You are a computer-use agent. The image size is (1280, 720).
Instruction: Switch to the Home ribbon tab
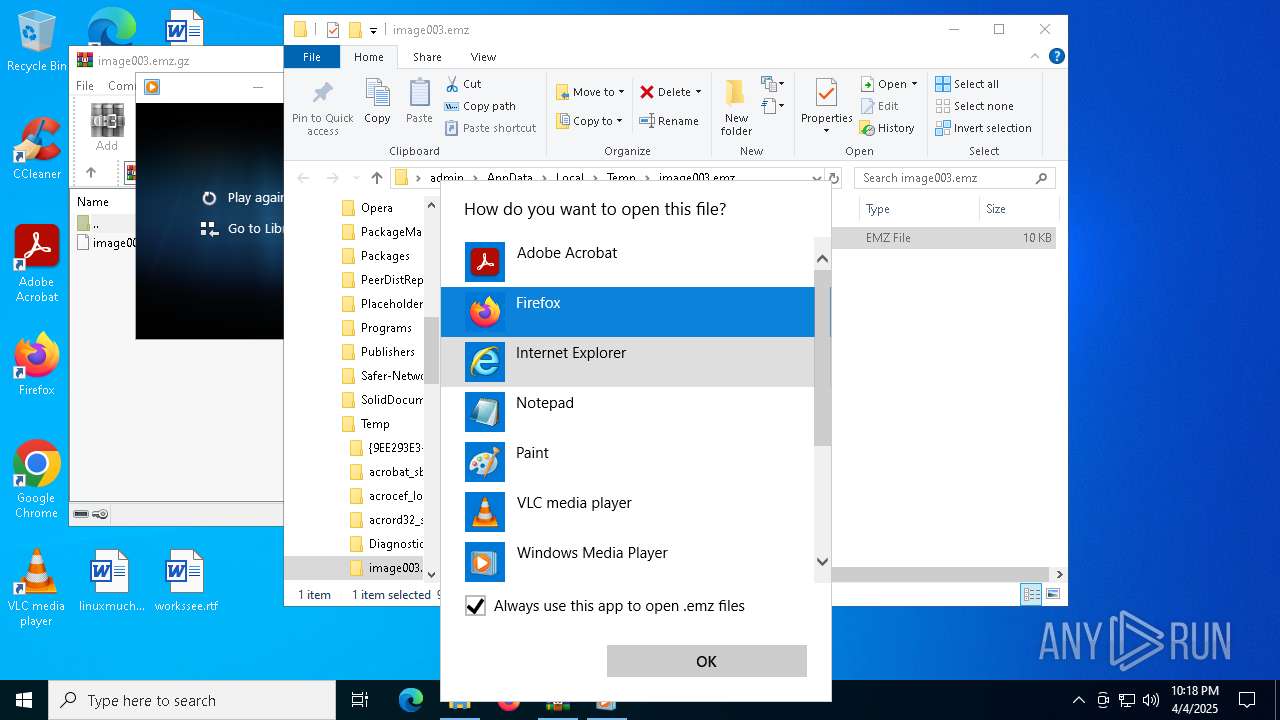(x=369, y=57)
